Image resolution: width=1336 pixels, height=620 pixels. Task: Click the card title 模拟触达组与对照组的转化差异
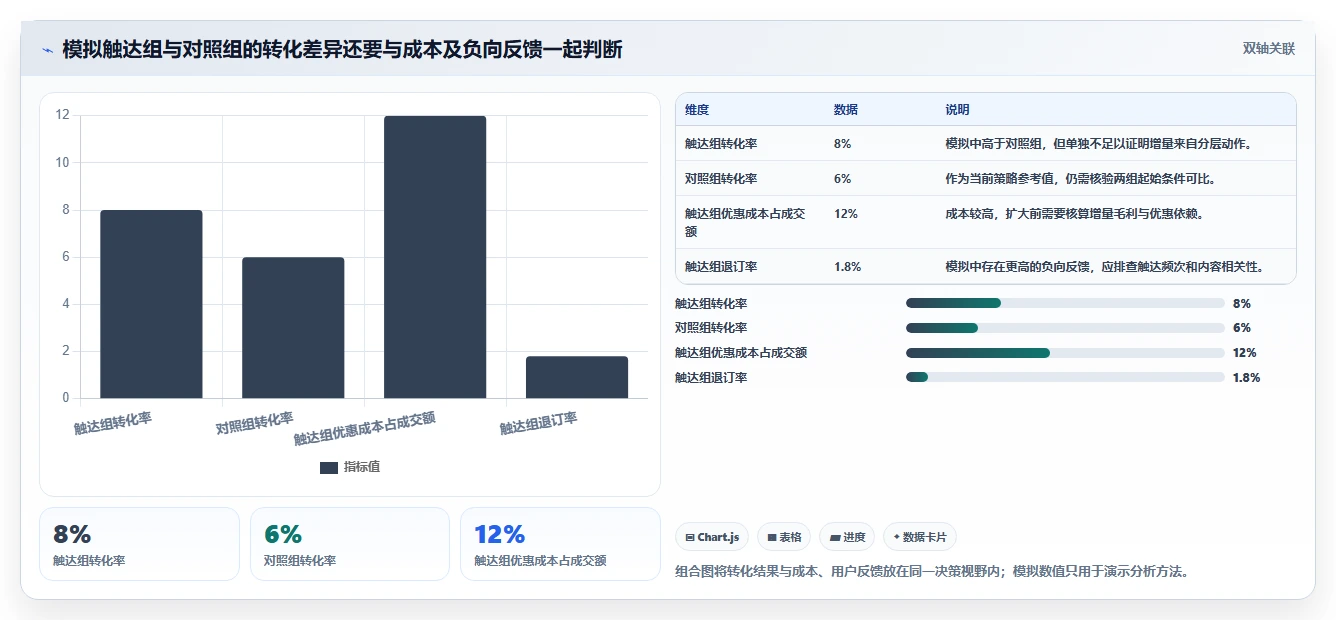point(342,49)
